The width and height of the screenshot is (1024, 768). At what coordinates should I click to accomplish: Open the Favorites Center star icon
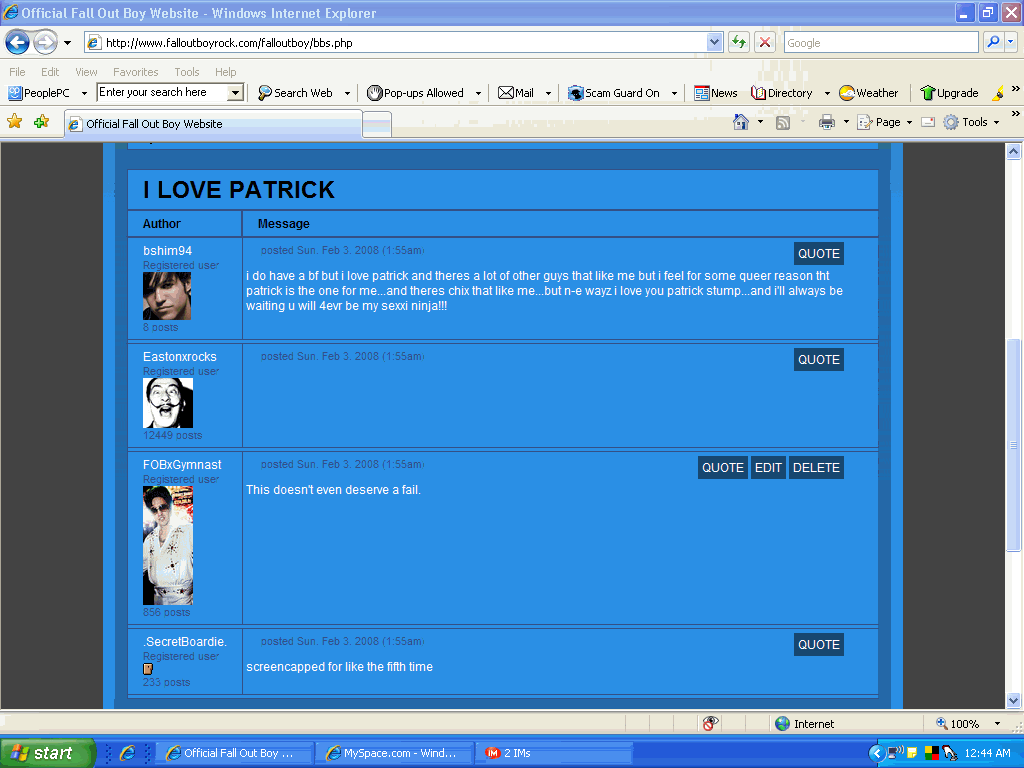click(x=14, y=121)
